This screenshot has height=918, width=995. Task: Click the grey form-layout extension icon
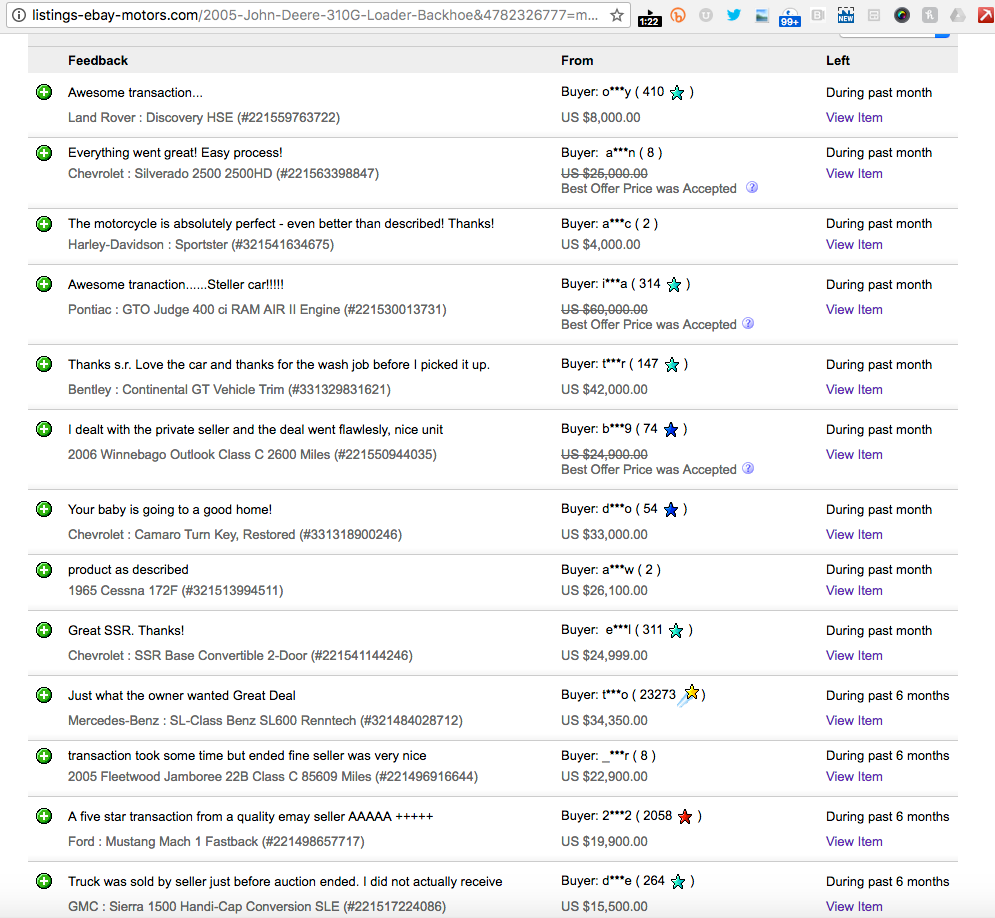click(x=874, y=15)
